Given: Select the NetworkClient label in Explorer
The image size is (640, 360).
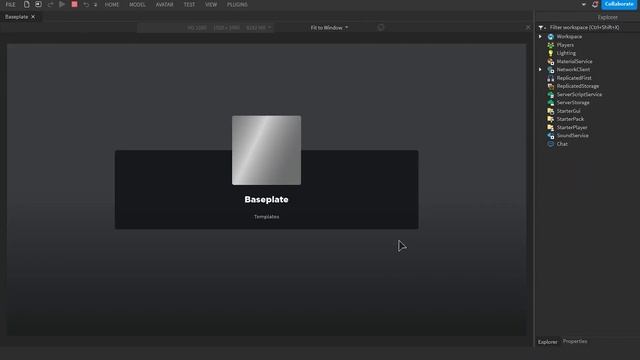Looking at the screenshot, I should coord(573,70).
